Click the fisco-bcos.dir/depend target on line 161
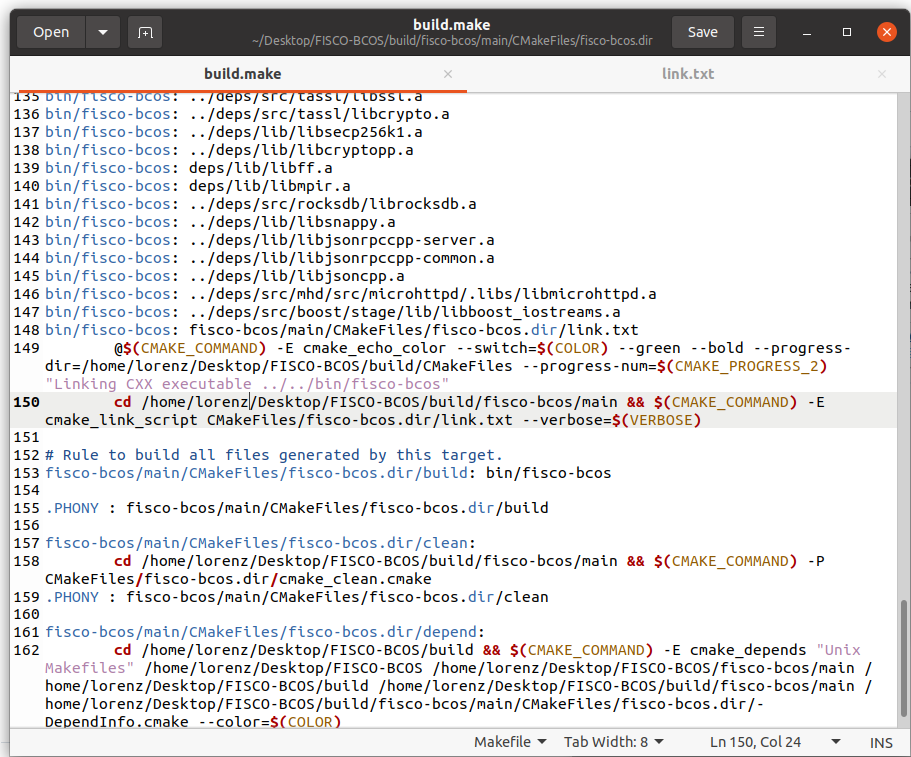The width and height of the screenshot is (911, 757). [261, 632]
